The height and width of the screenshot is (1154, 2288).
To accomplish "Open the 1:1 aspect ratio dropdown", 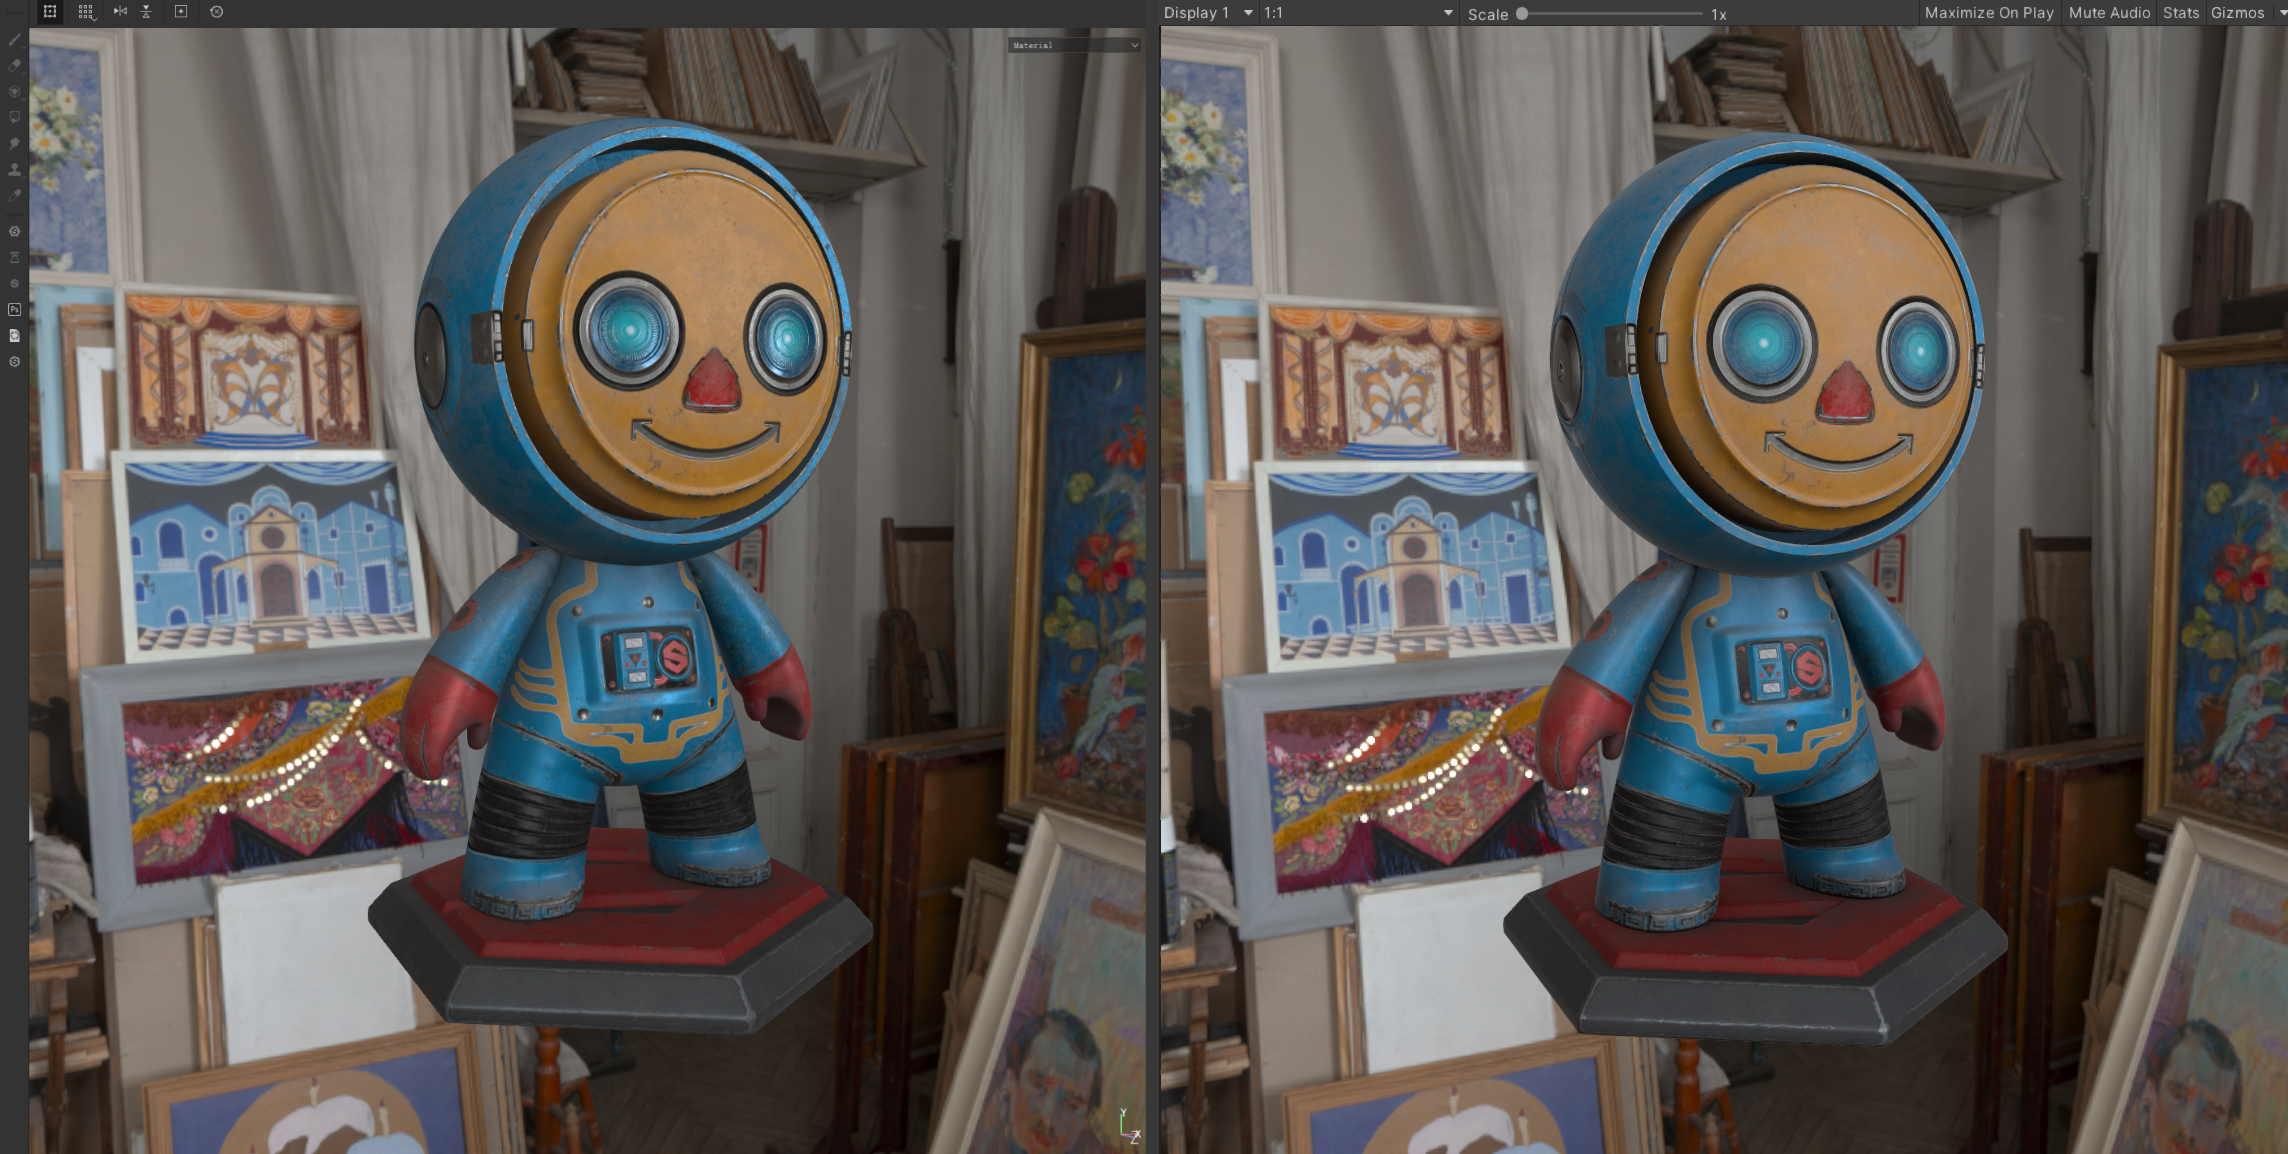I will 1358,13.
